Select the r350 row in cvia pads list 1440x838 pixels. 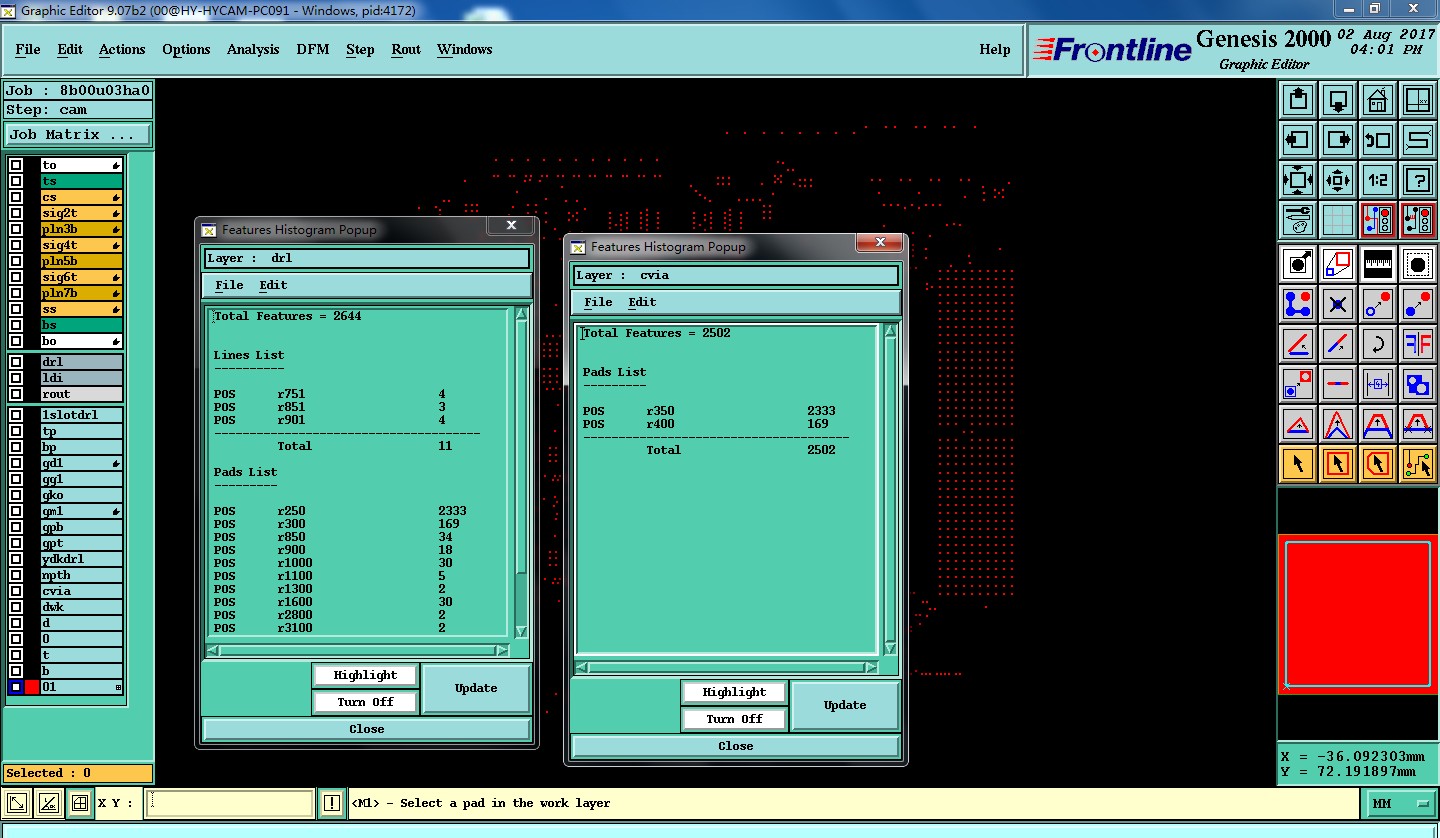(709, 411)
